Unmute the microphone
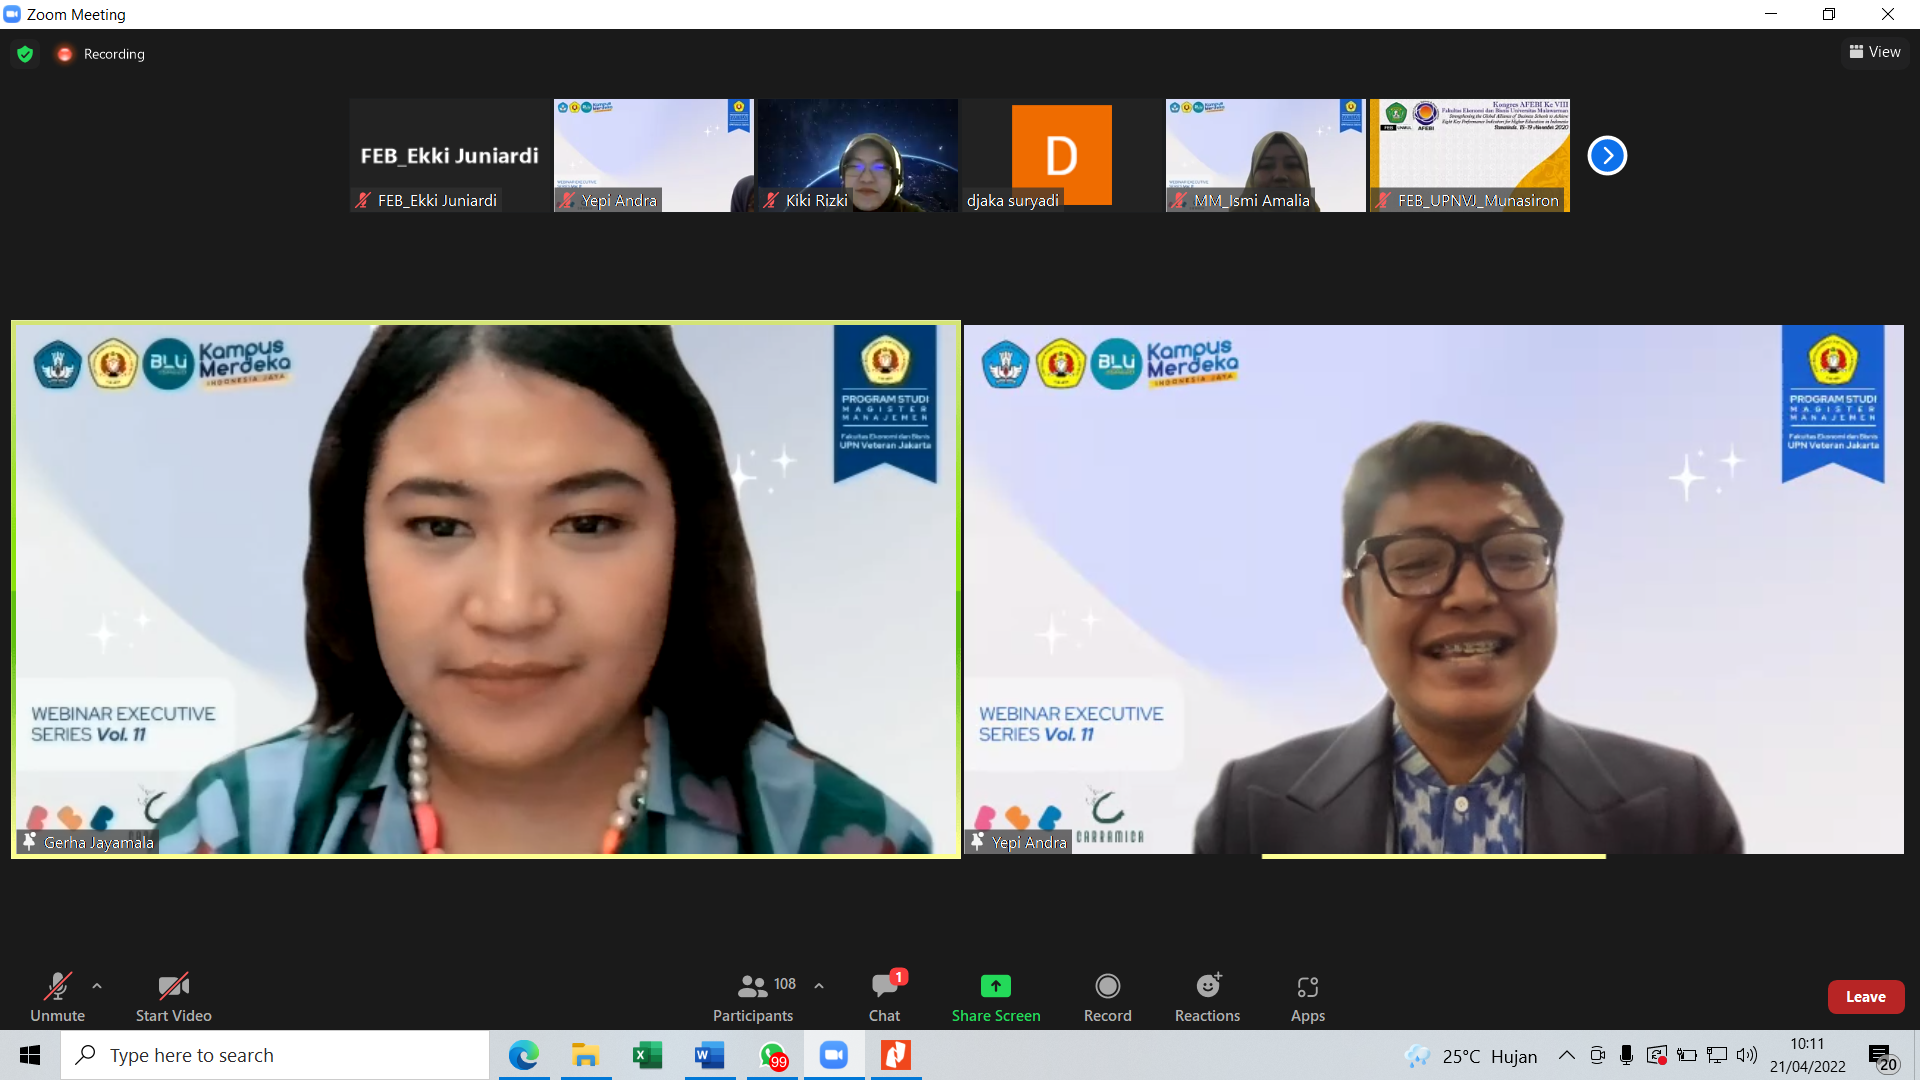Image resolution: width=1920 pixels, height=1080 pixels. click(57, 996)
